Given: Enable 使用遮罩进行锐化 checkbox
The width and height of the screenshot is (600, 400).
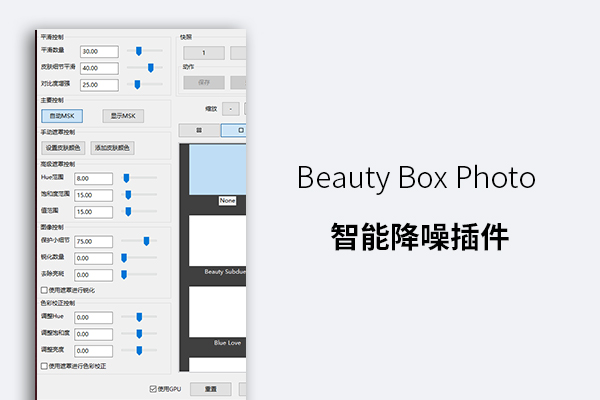Looking at the screenshot, I should point(44,290).
